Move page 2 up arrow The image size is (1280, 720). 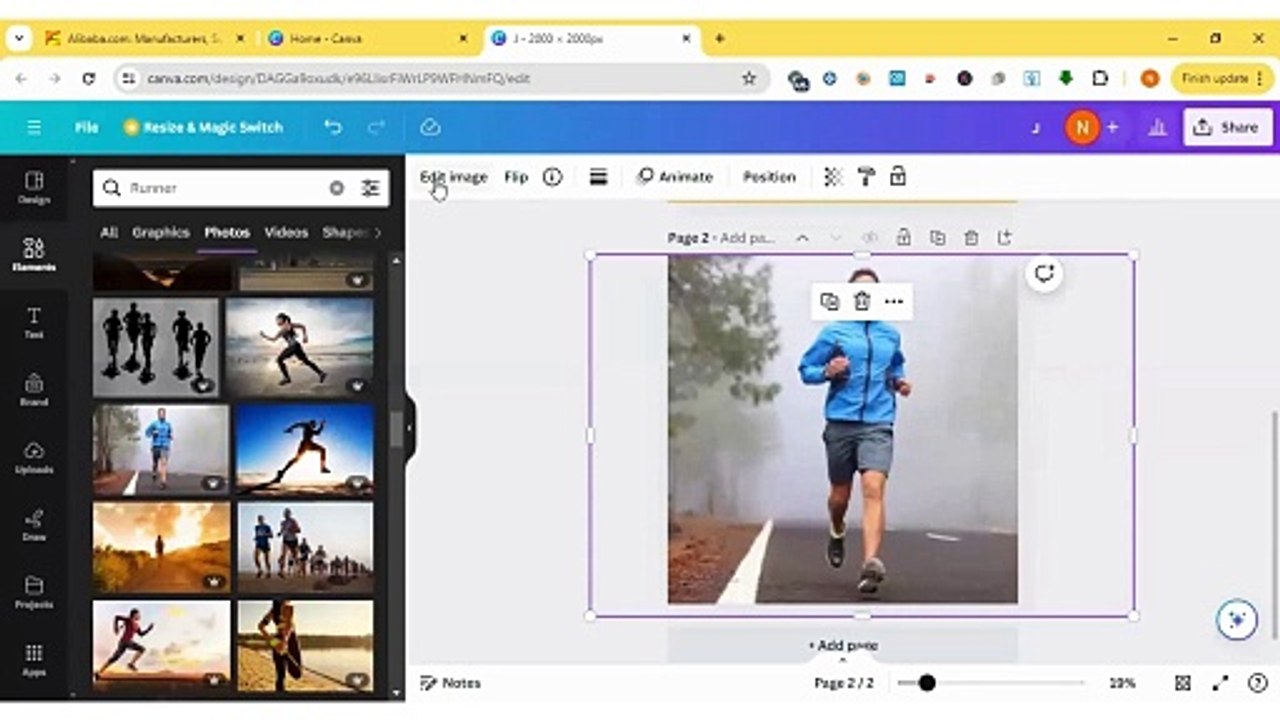point(802,238)
